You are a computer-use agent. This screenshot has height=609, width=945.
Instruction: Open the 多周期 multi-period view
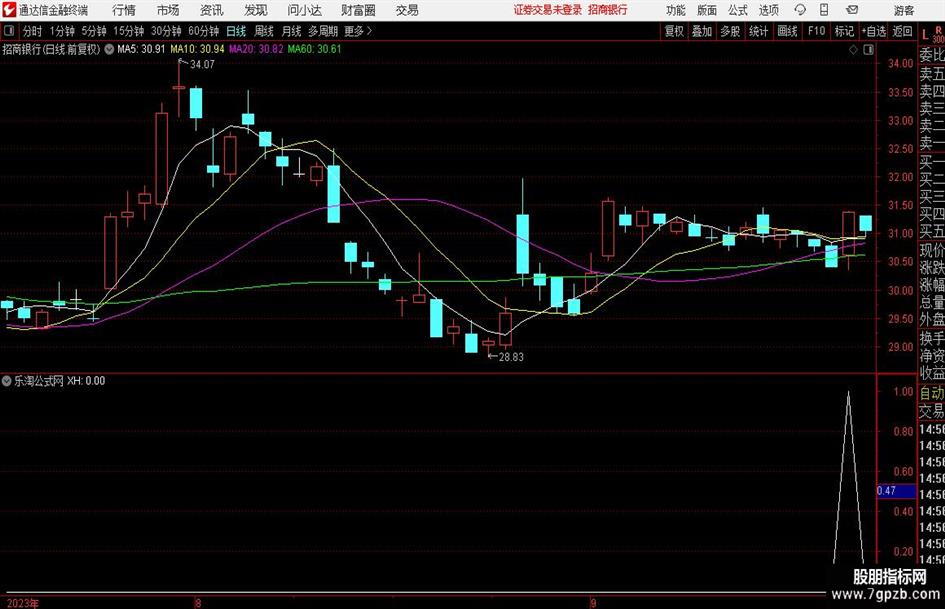(x=323, y=31)
